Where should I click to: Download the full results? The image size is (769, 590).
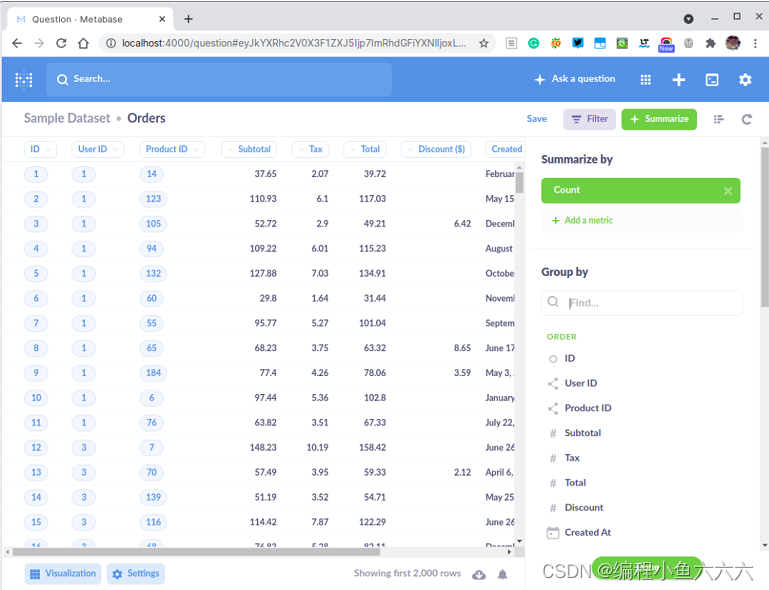pyautogui.click(x=479, y=575)
